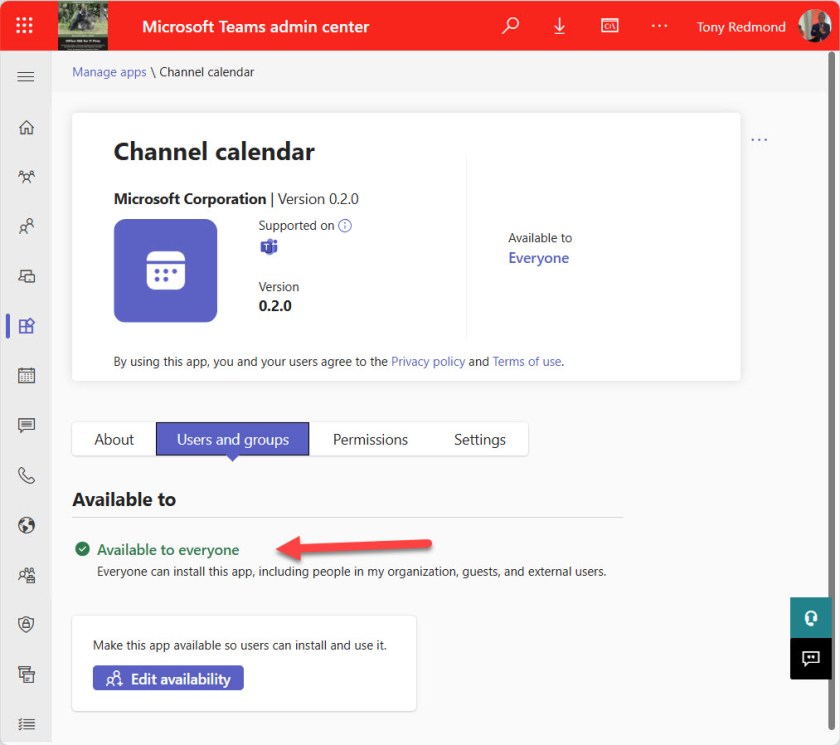Open the shield security icon in sidebar
Viewport: 840px width, 745px height.
pyautogui.click(x=26, y=624)
